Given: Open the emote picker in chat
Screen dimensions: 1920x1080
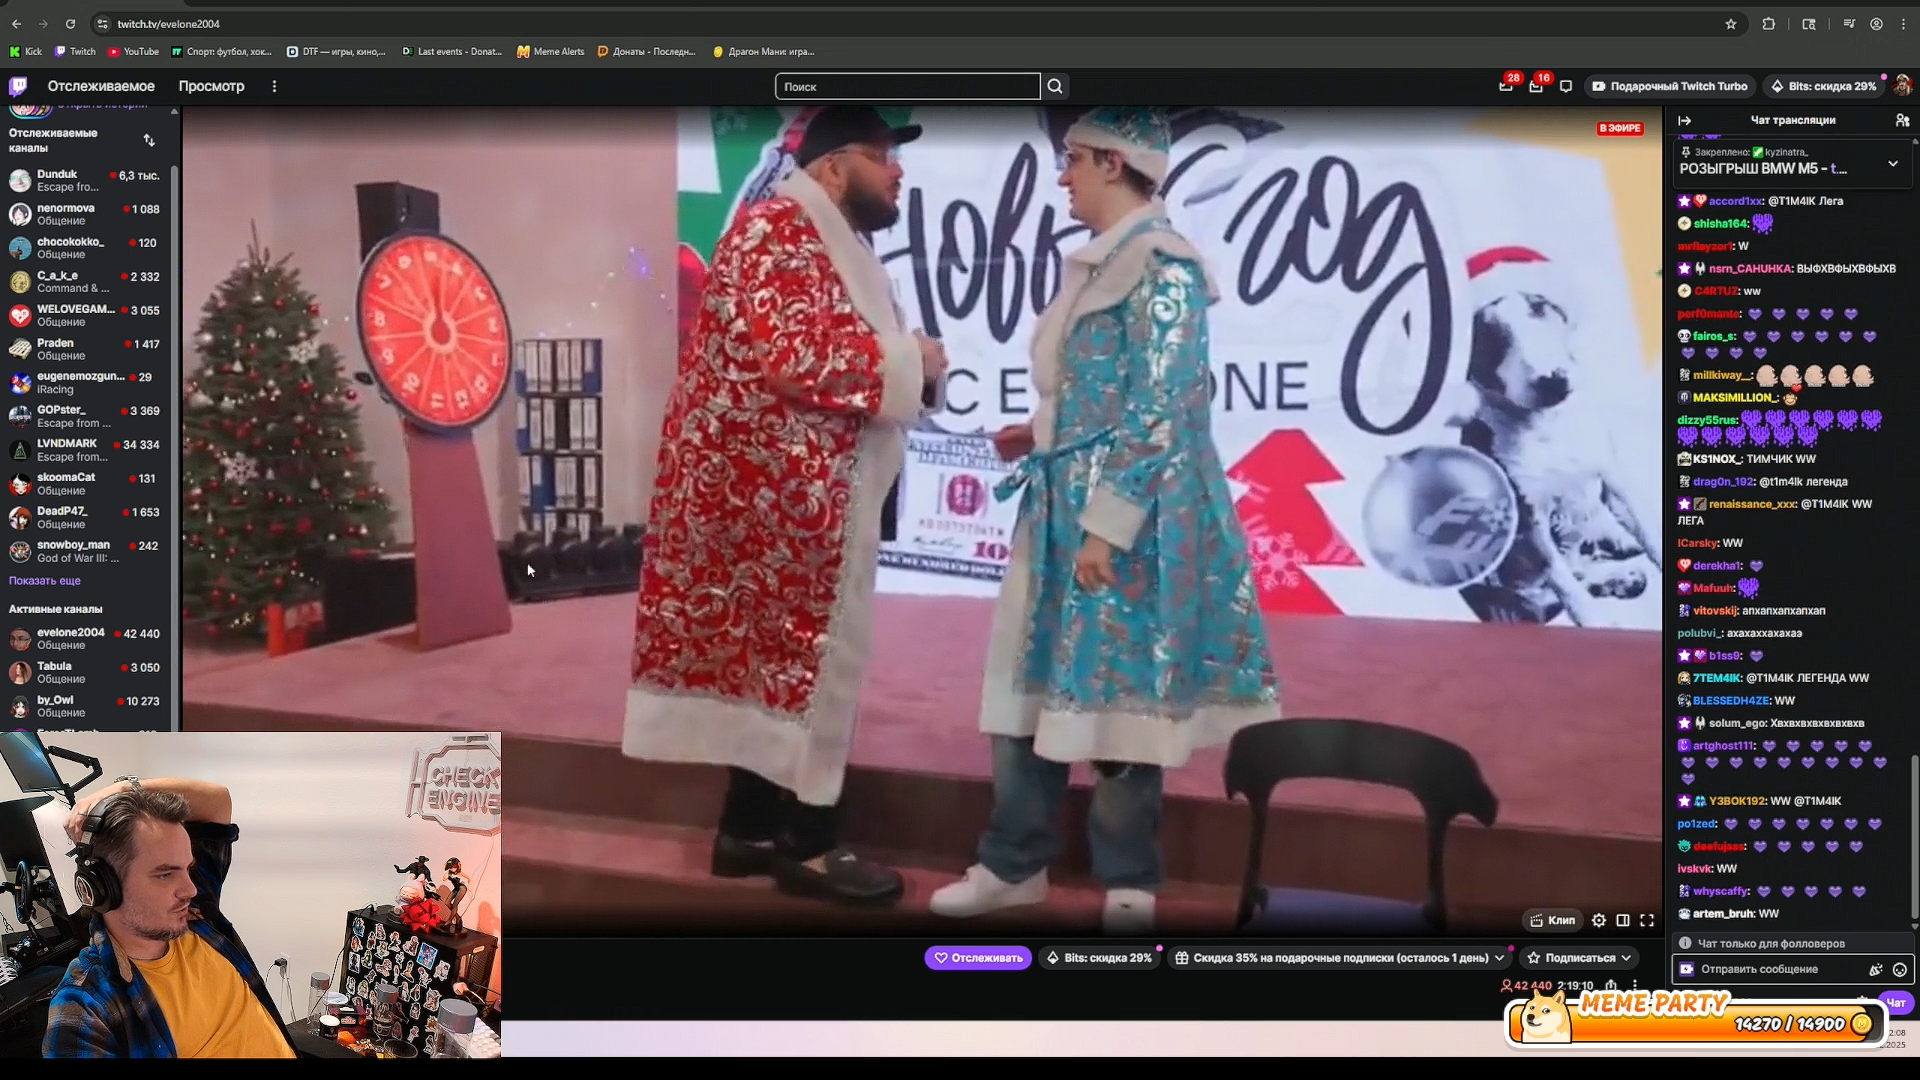Looking at the screenshot, I should click(x=1900, y=969).
